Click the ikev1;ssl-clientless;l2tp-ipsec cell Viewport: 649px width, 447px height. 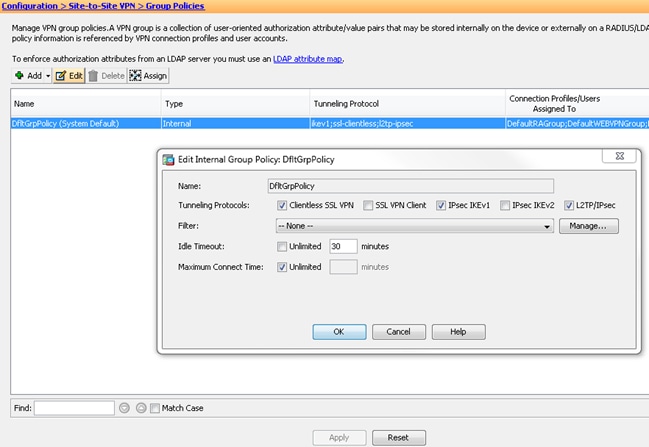click(x=407, y=123)
